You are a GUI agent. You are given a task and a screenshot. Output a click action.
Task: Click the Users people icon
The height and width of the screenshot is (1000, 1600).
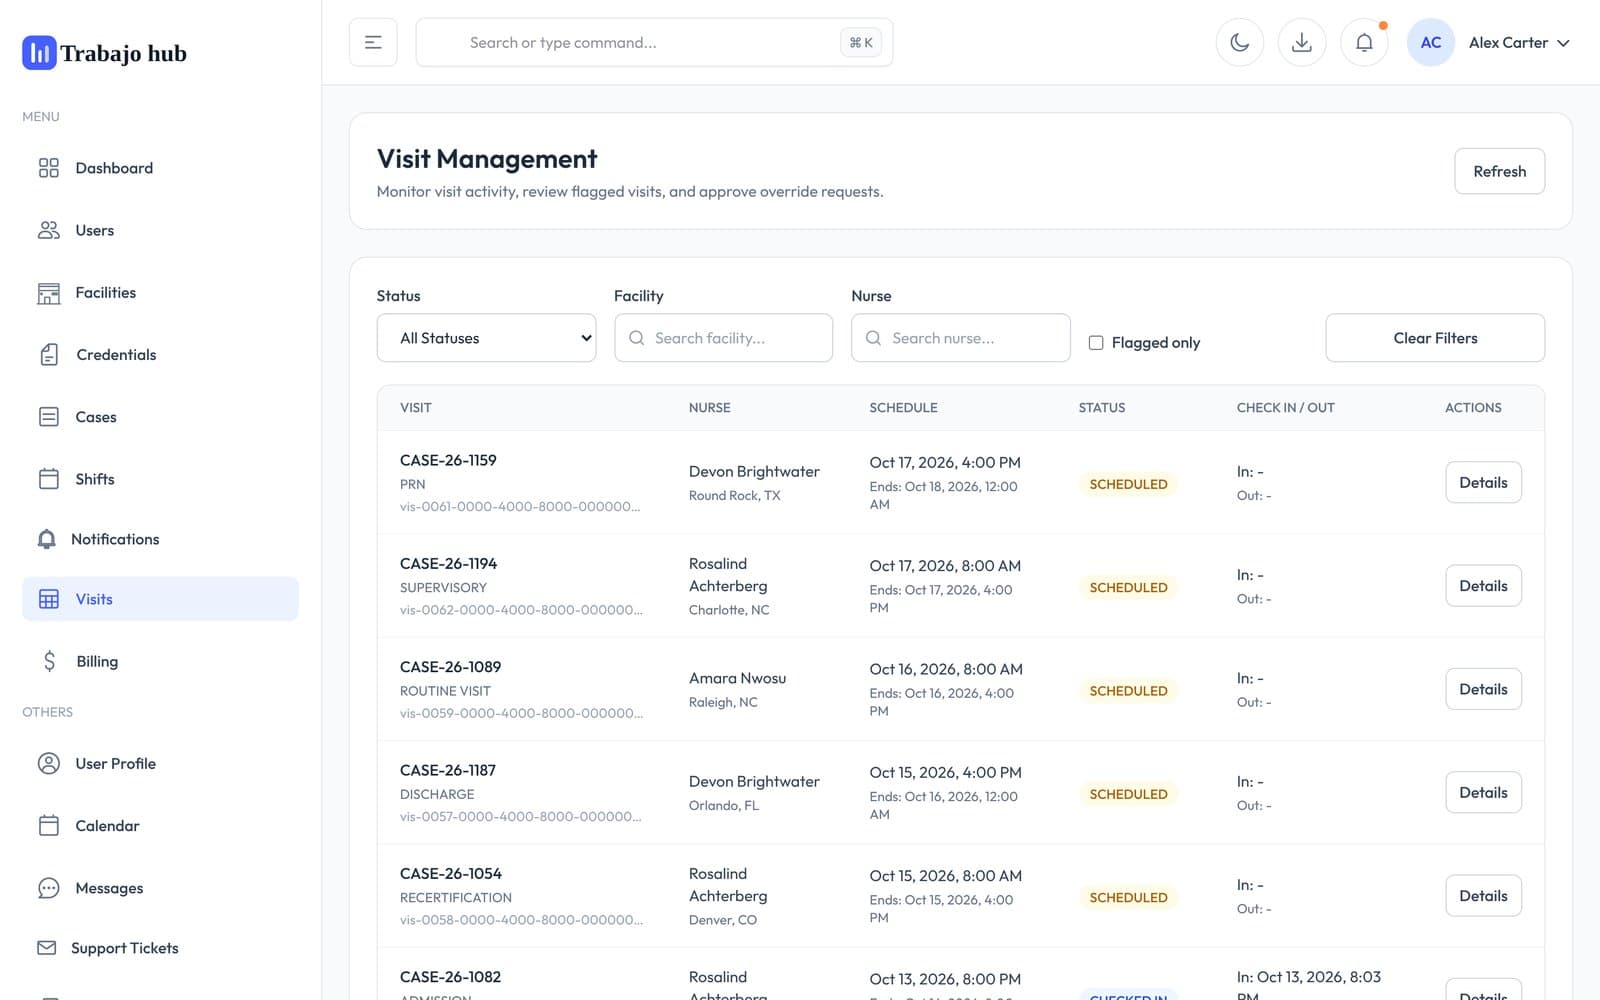[48, 230]
